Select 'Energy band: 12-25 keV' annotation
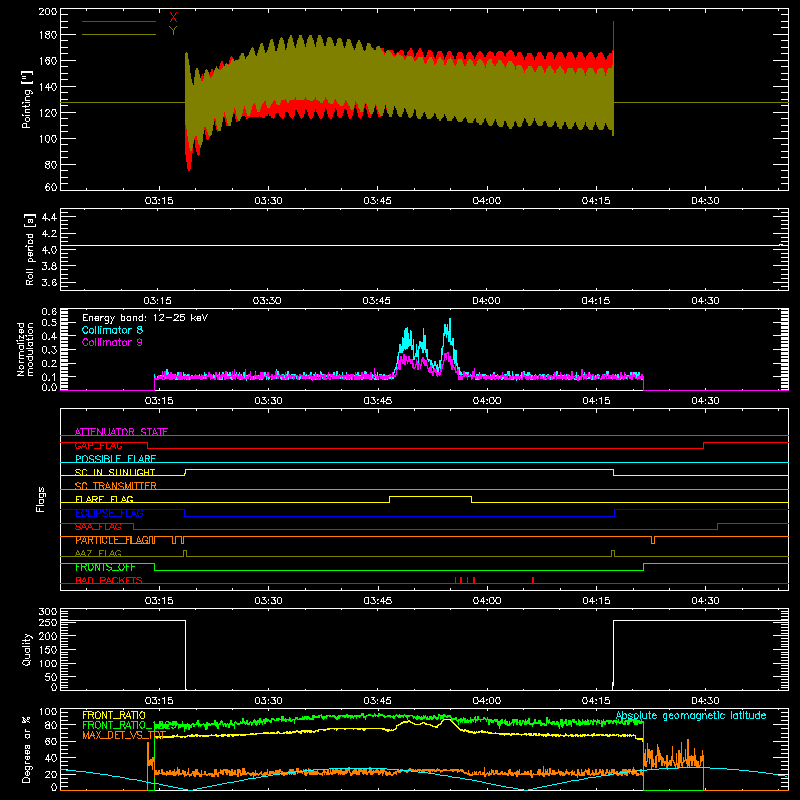800x800 pixels. 145,318
